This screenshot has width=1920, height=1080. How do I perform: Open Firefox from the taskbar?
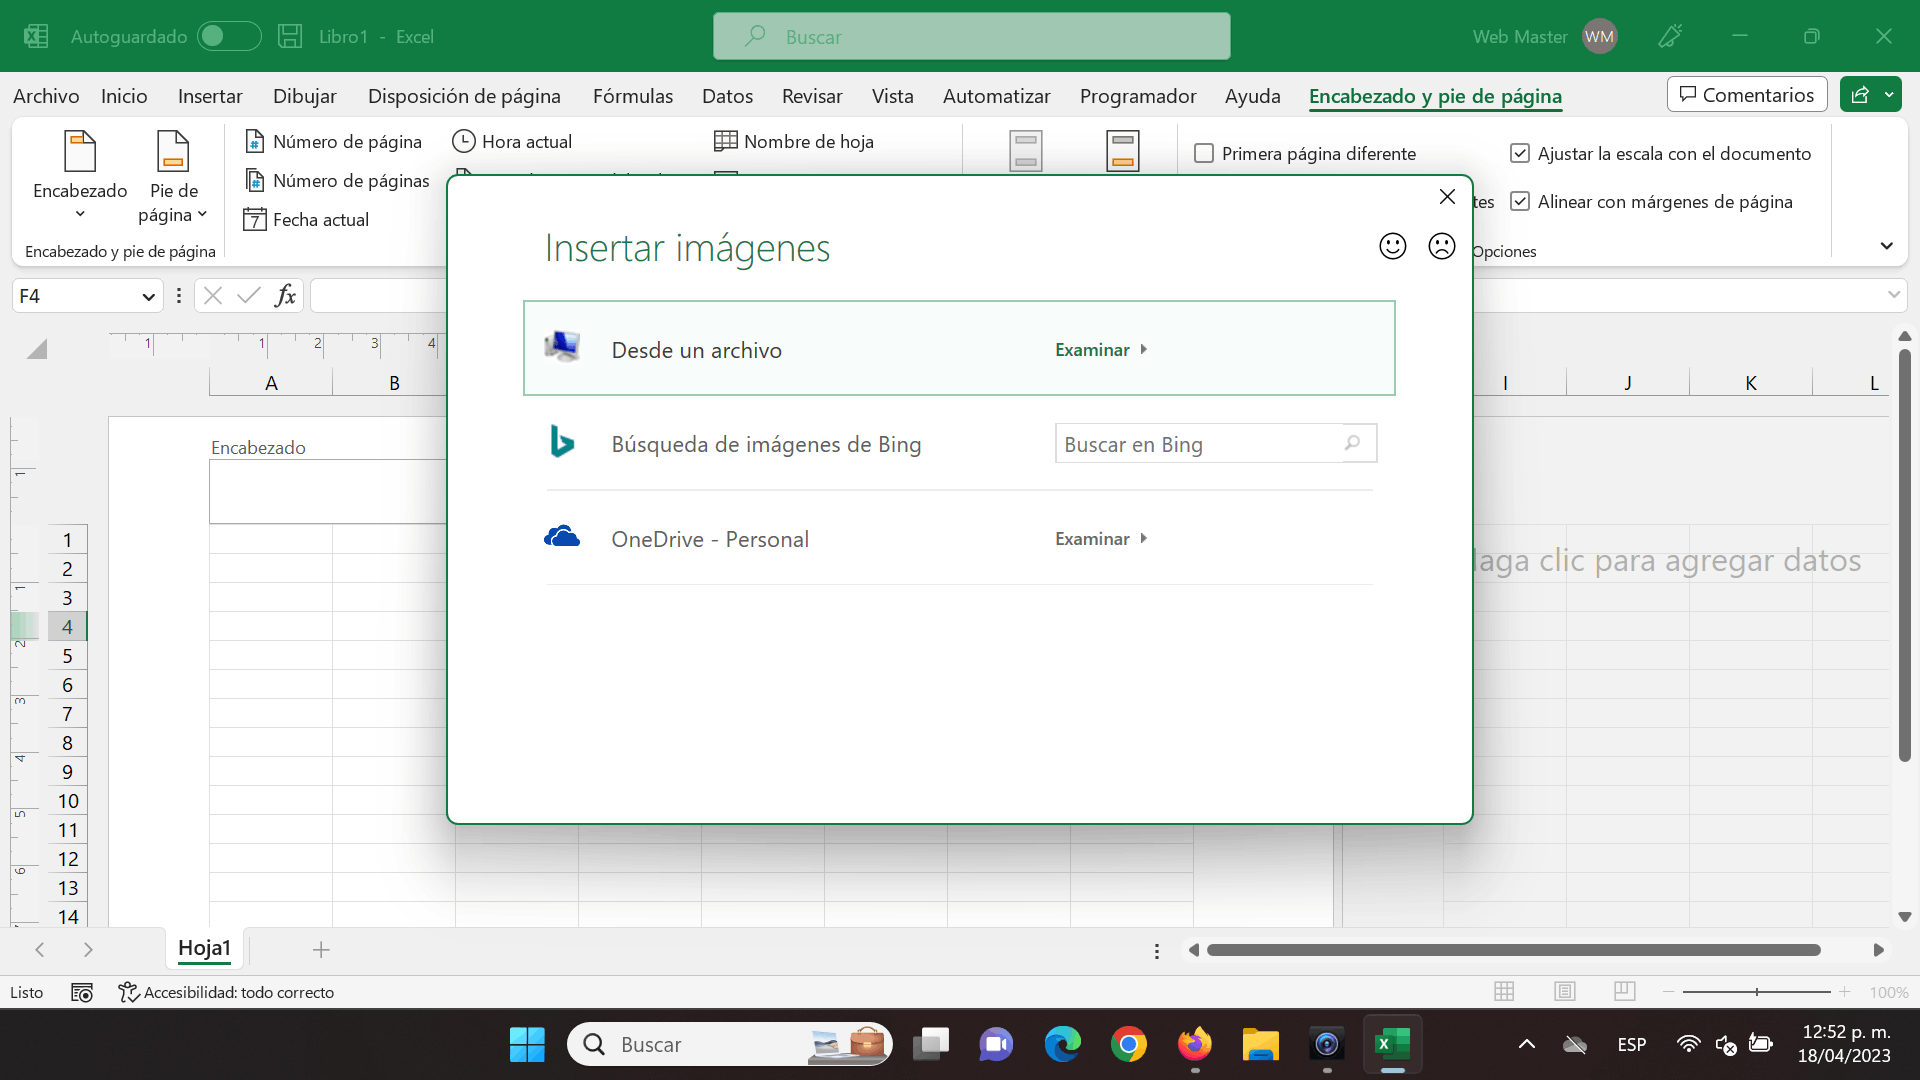point(1194,1044)
